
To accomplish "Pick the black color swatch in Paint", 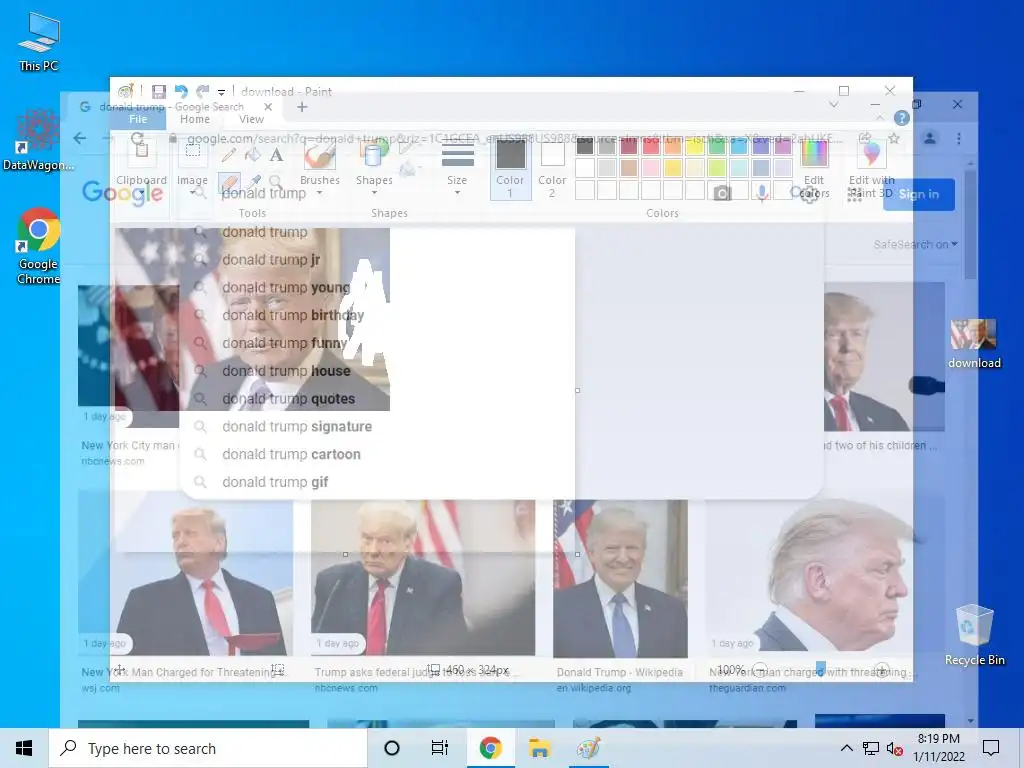I will pos(585,146).
